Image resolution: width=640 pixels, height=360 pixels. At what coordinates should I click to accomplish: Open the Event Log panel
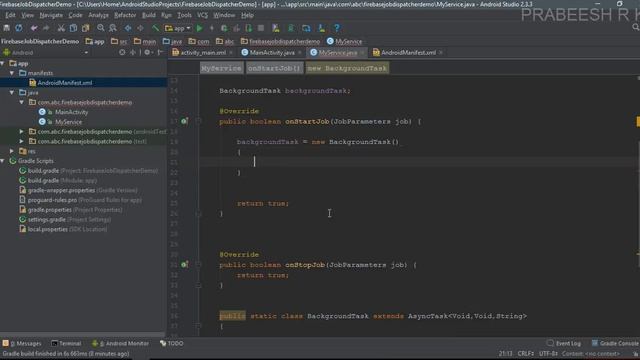[564, 343]
